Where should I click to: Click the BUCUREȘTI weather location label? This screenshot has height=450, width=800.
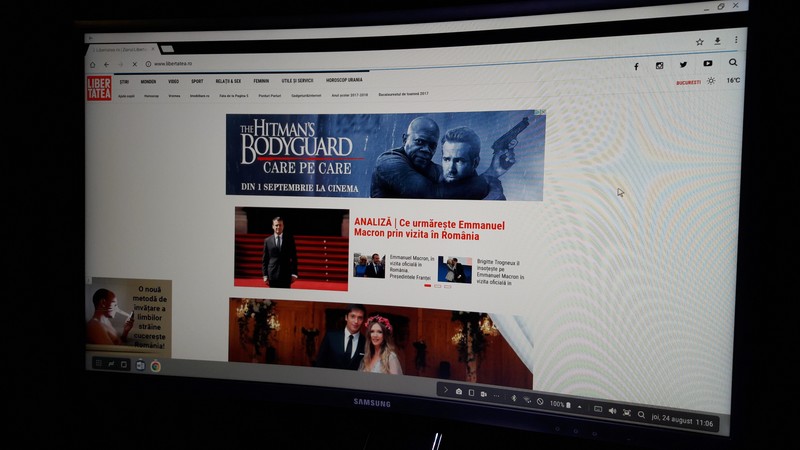tap(688, 82)
